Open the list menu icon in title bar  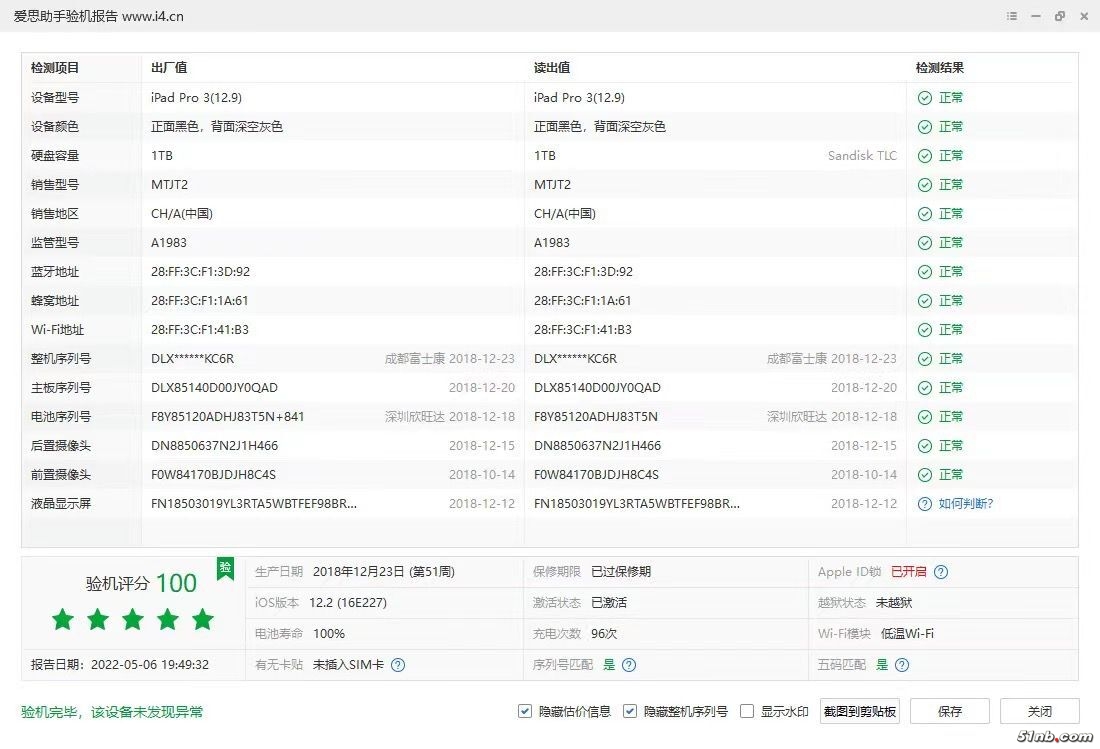(1013, 16)
